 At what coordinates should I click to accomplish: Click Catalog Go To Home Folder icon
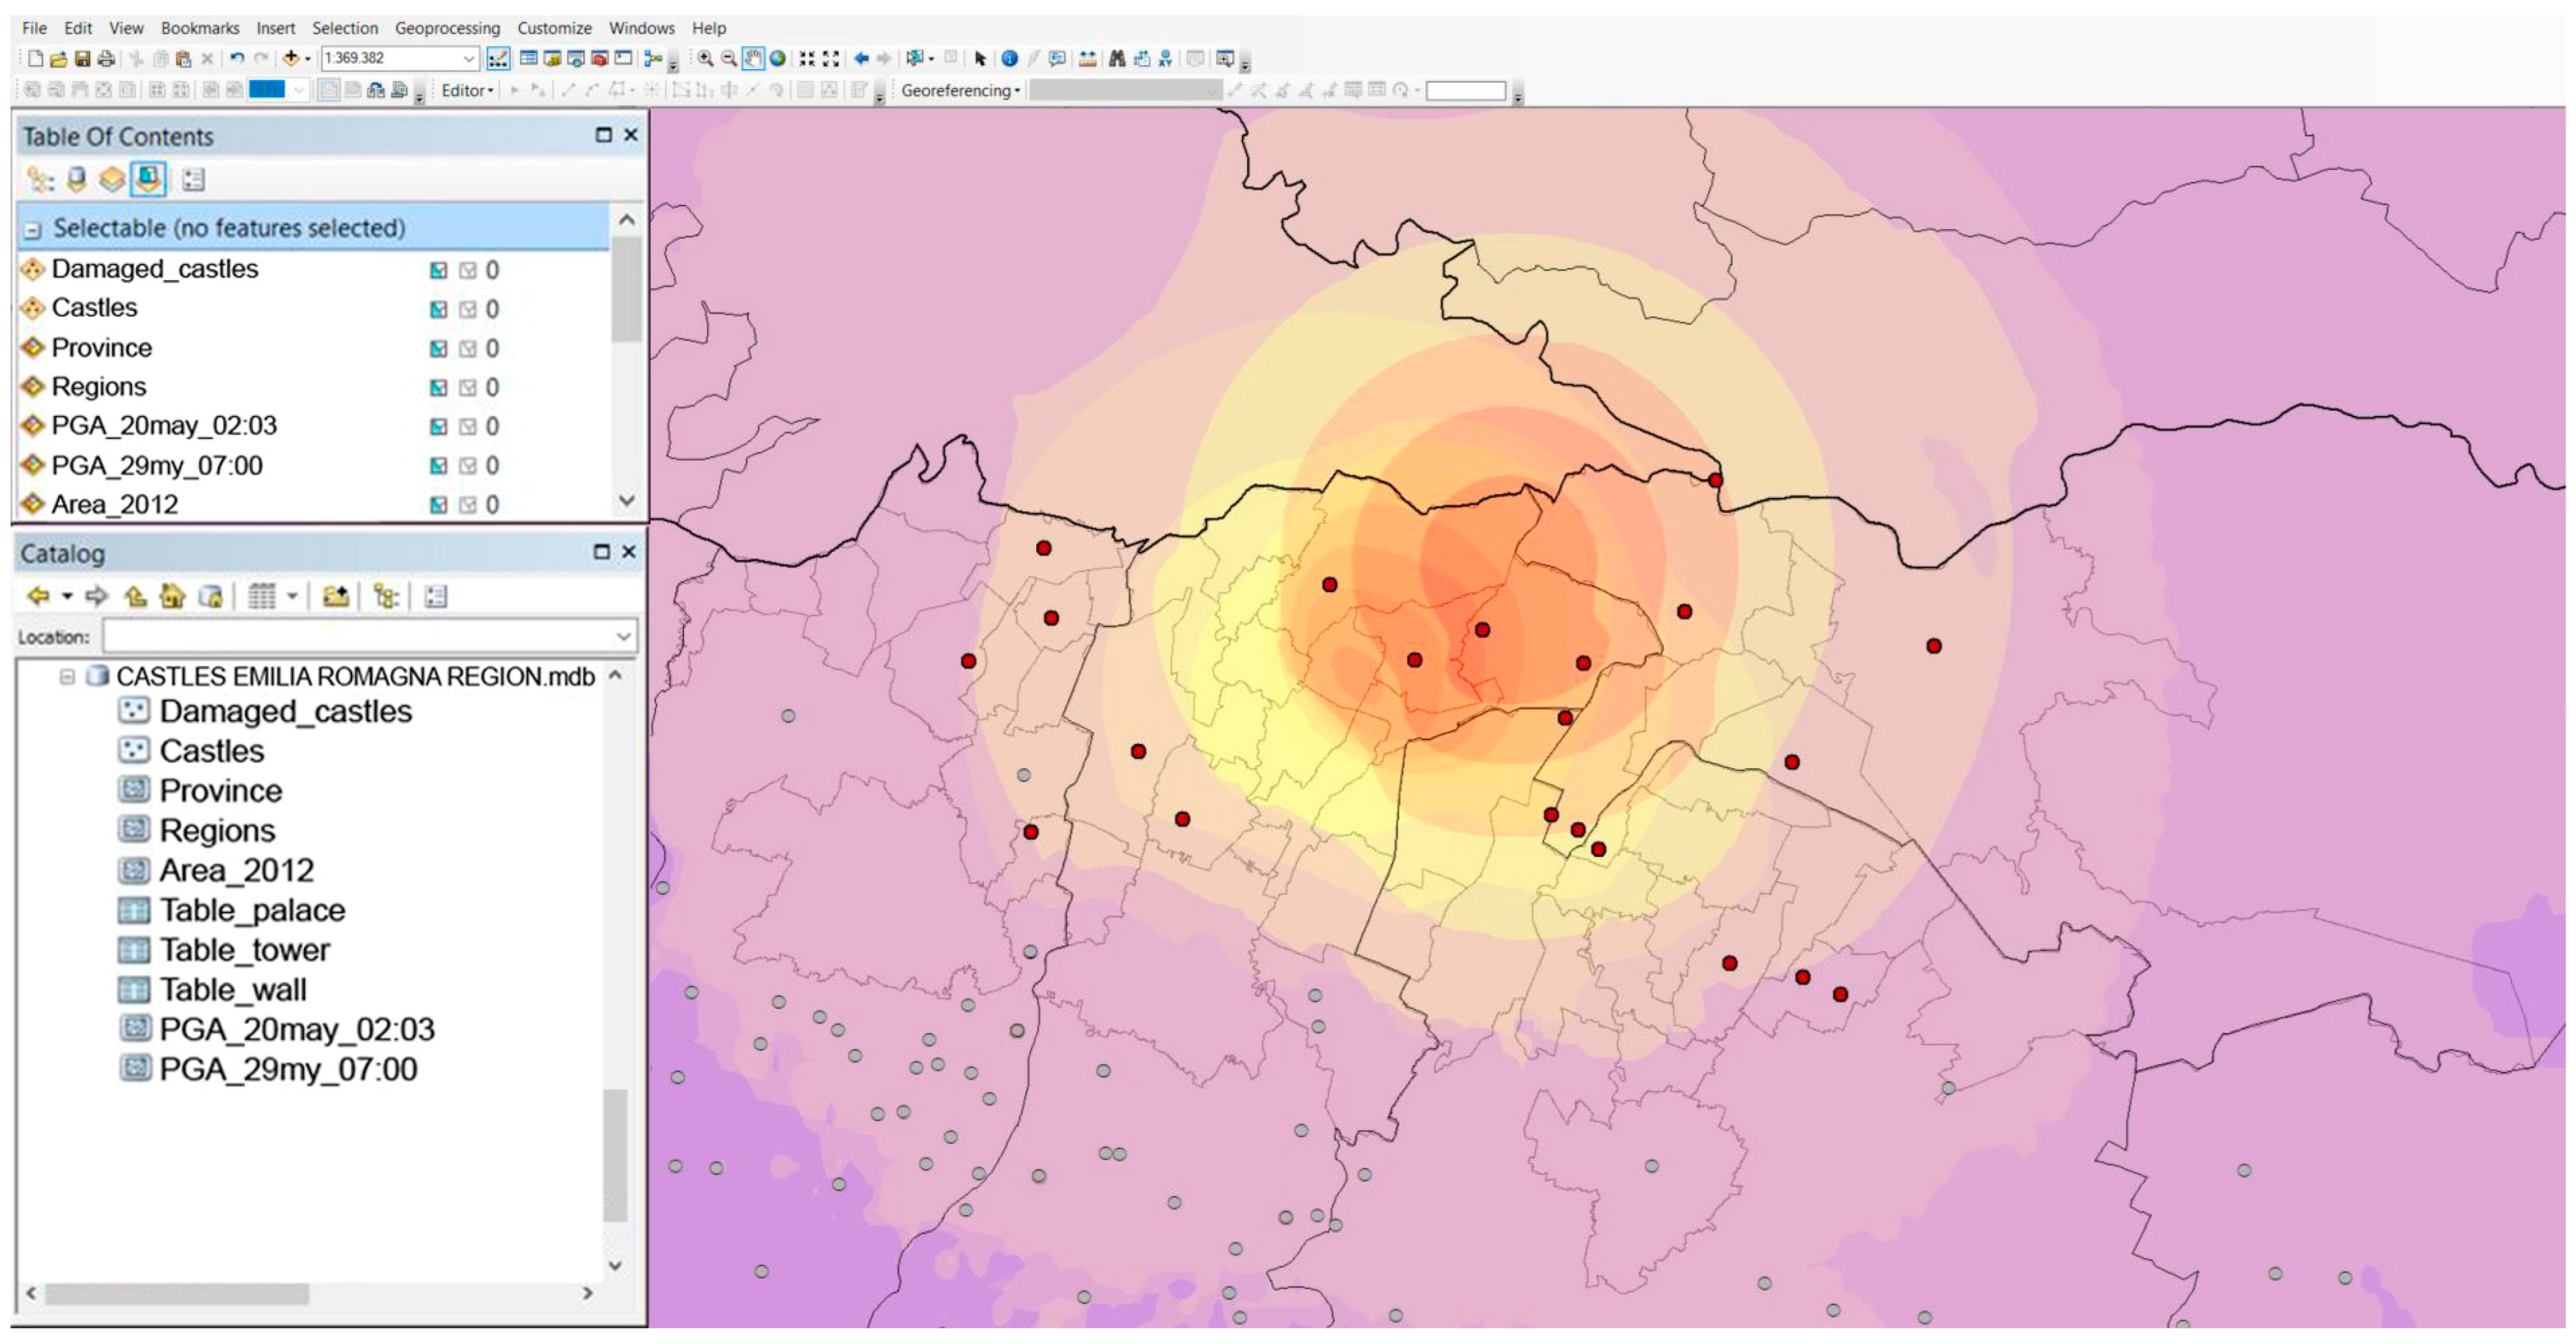172,597
